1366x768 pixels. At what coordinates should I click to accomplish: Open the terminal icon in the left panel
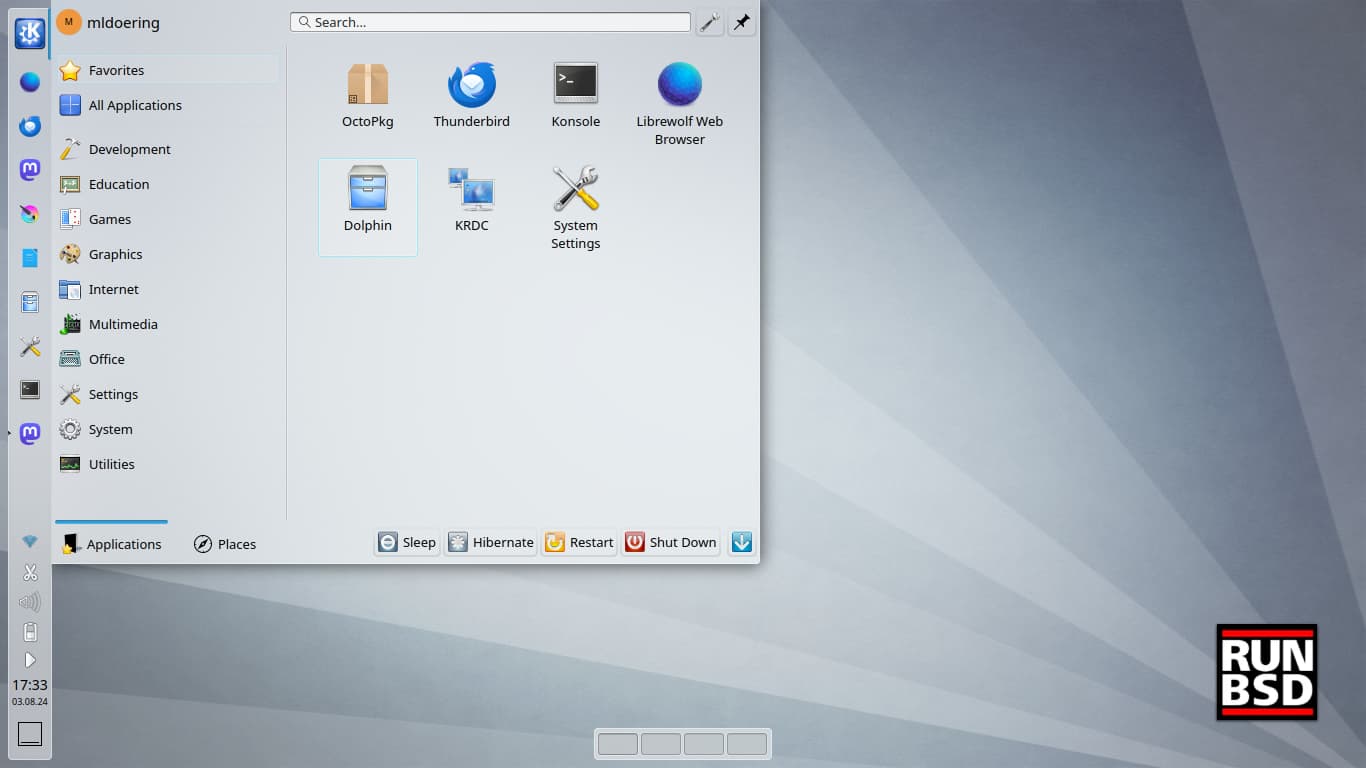pos(30,390)
